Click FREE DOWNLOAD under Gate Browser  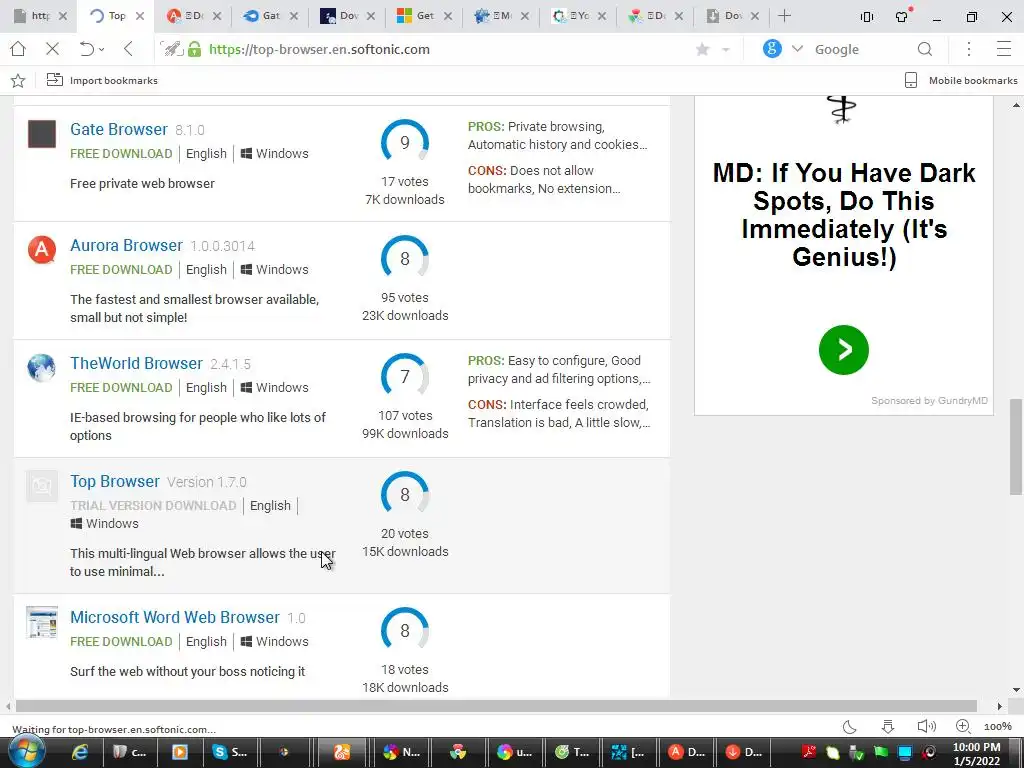click(121, 153)
